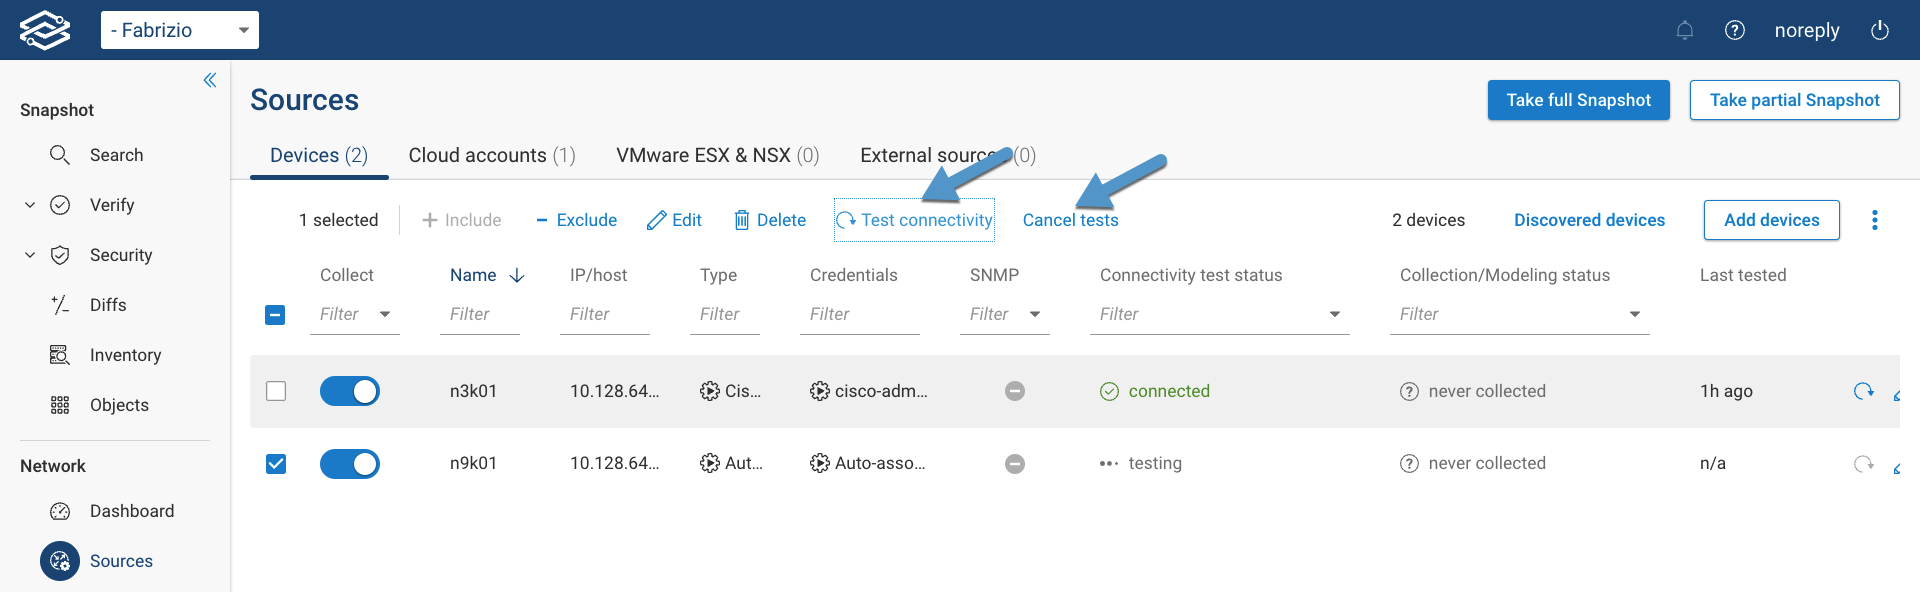The height and width of the screenshot is (592, 1920).
Task: Switch to the Cloud accounts tab
Action: click(491, 155)
